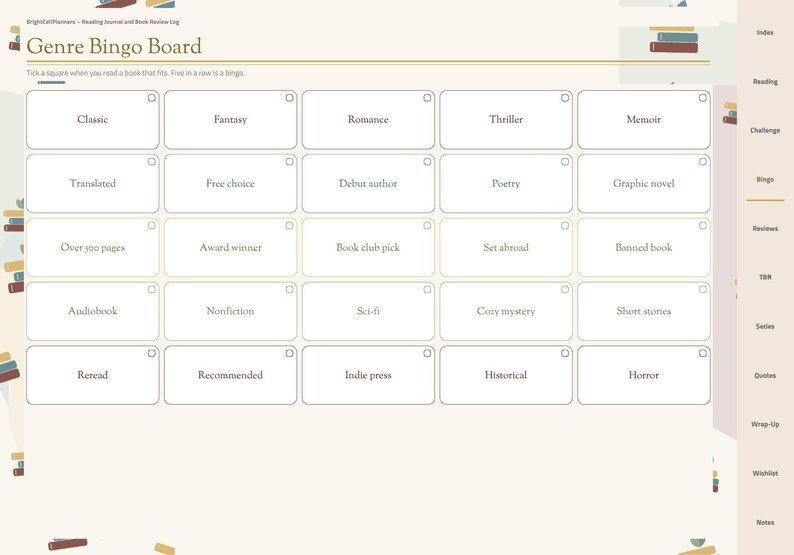Click the Classic card label
The height and width of the screenshot is (555, 794).
coord(93,120)
